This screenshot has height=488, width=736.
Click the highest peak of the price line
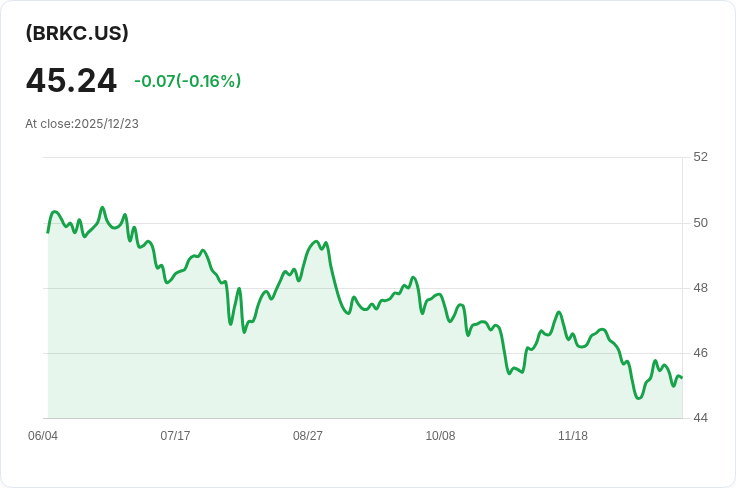point(102,208)
